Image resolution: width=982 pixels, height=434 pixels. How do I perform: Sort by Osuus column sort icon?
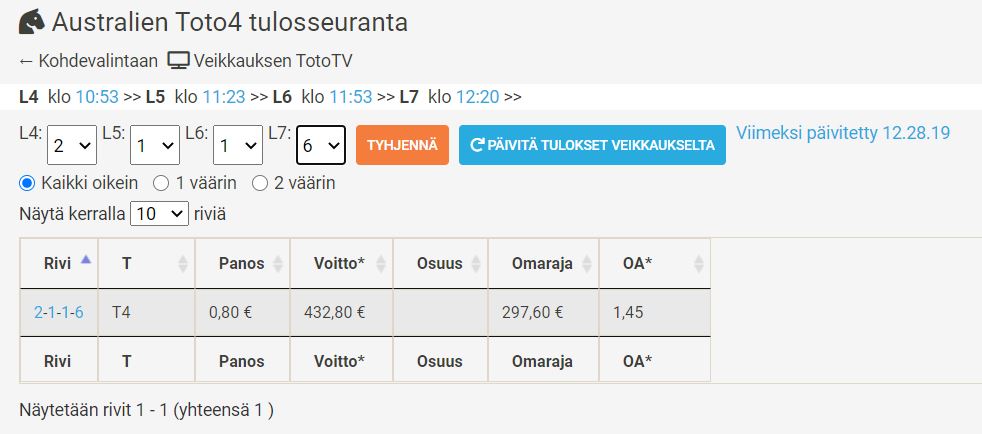point(476,264)
